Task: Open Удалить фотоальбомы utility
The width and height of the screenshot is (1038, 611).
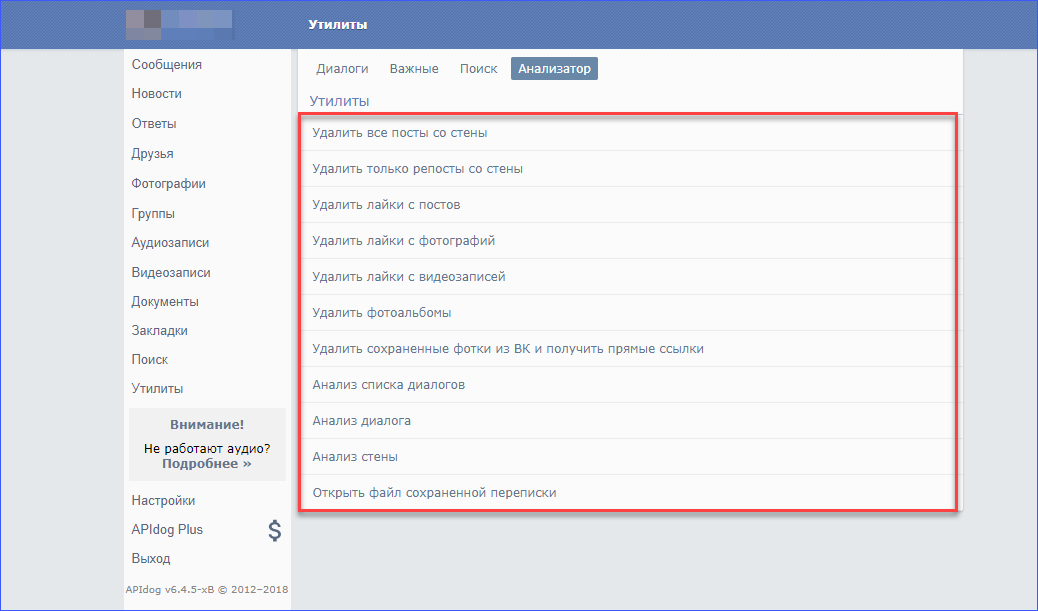Action: point(381,313)
